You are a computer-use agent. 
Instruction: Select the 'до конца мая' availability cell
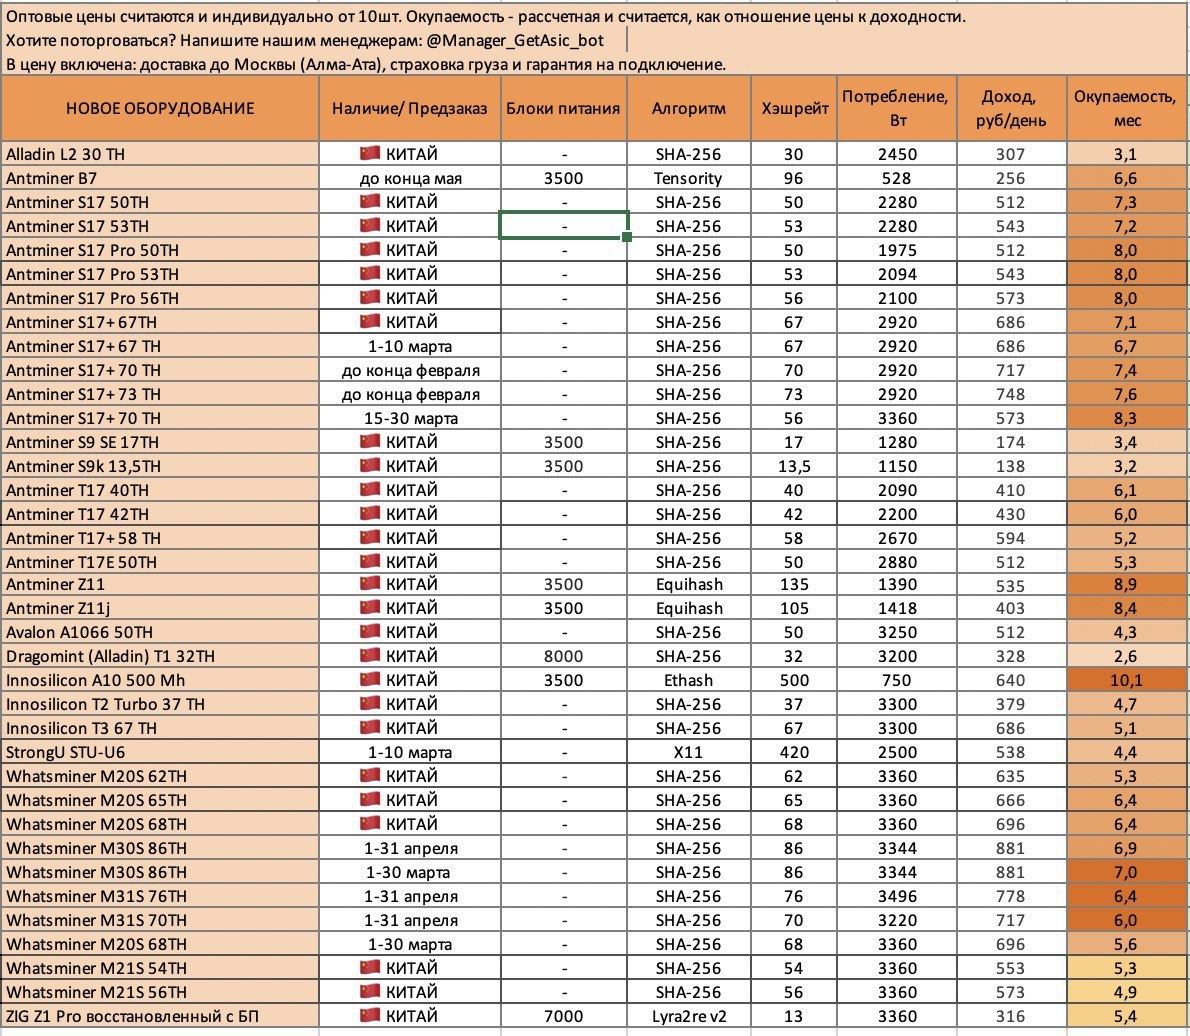pyautogui.click(x=410, y=178)
